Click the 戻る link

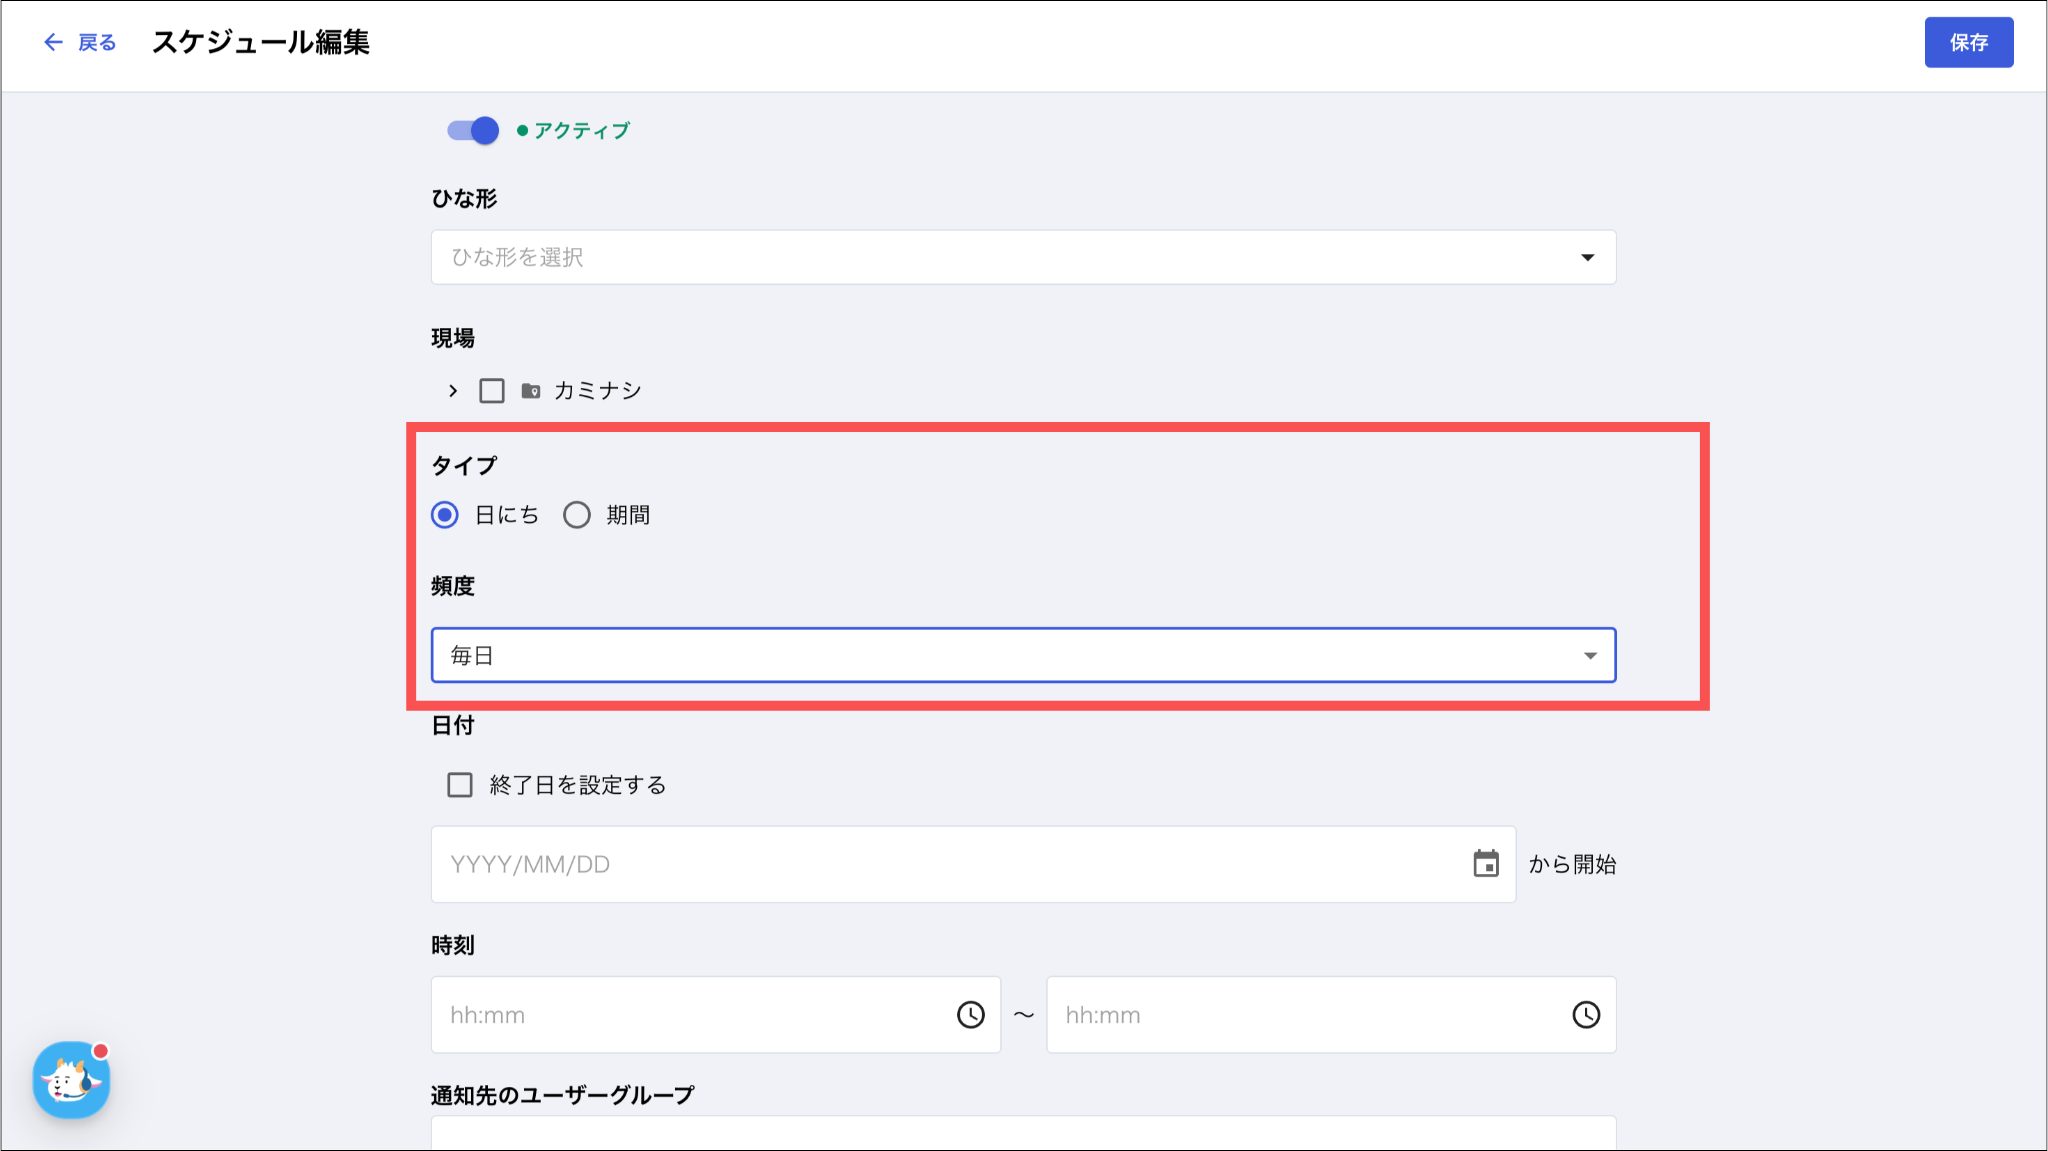(97, 42)
